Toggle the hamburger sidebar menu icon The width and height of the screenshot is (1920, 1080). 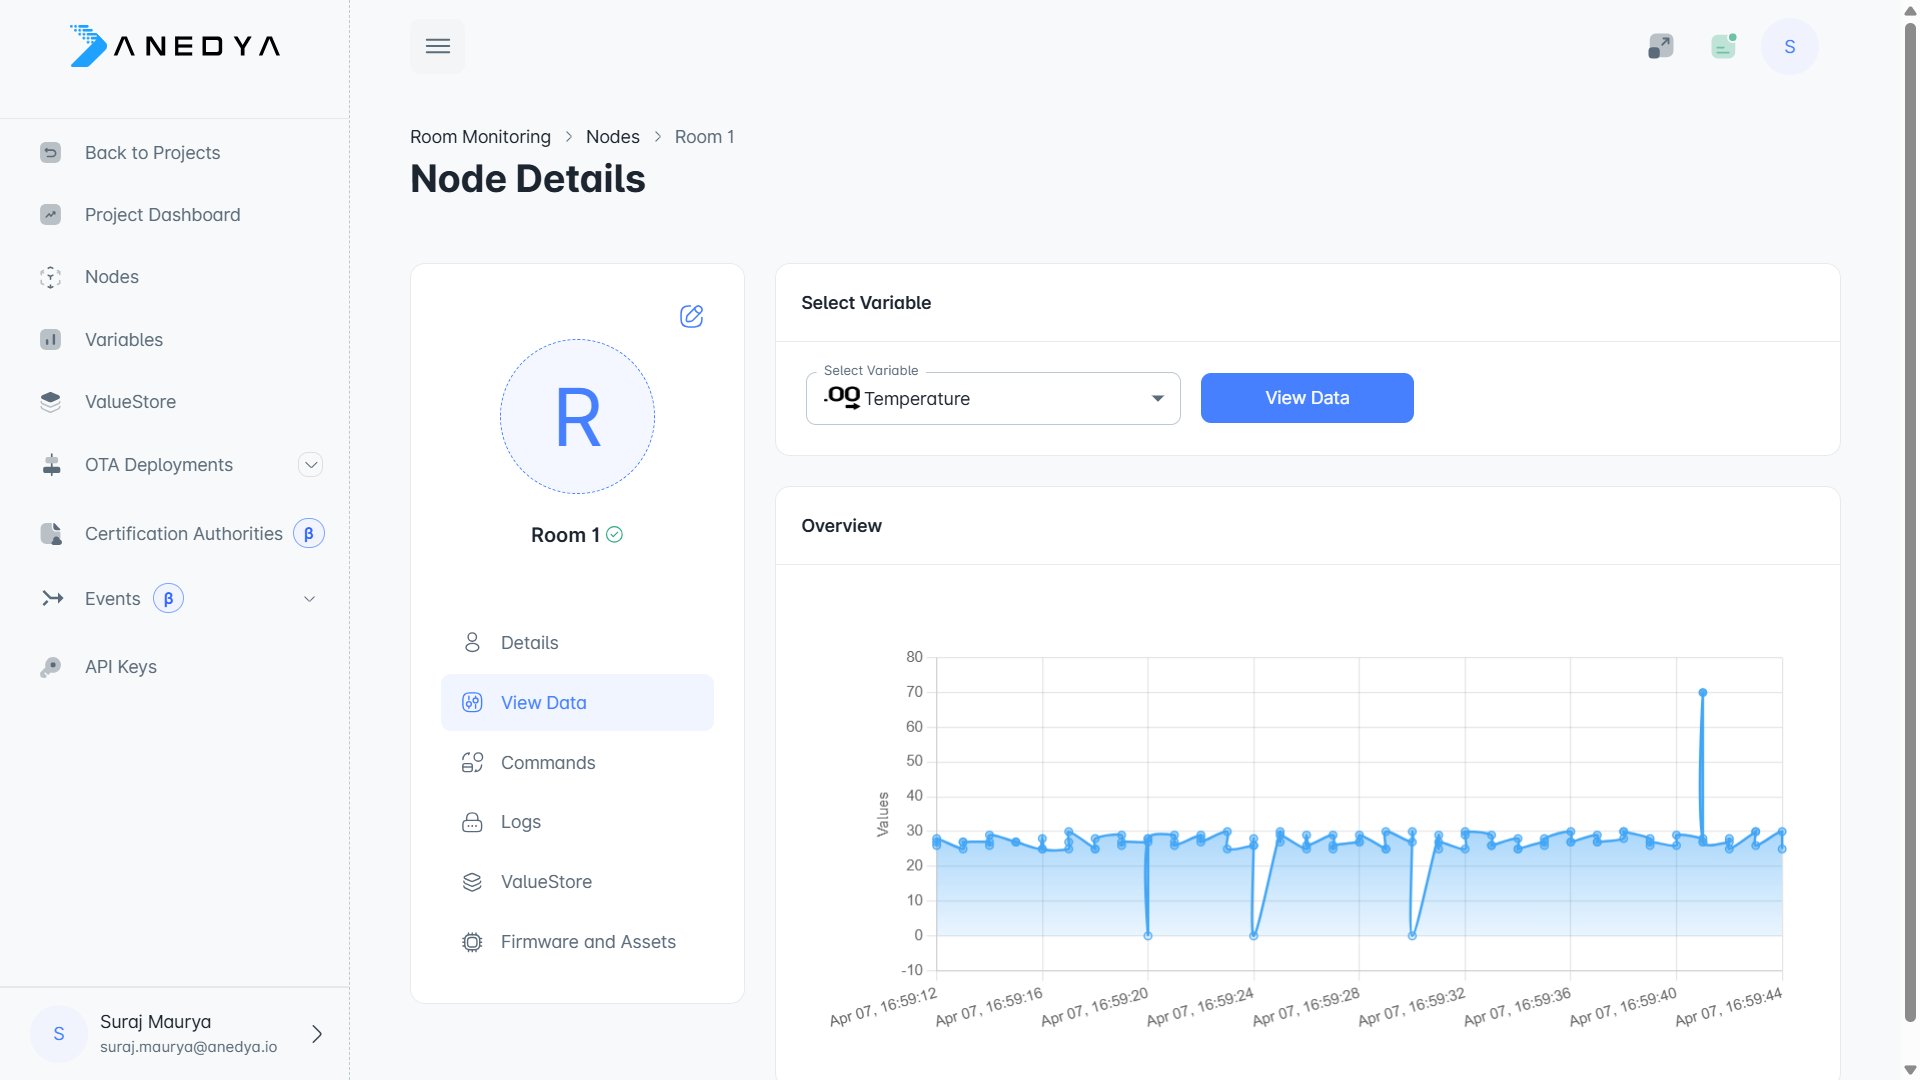[x=438, y=46]
